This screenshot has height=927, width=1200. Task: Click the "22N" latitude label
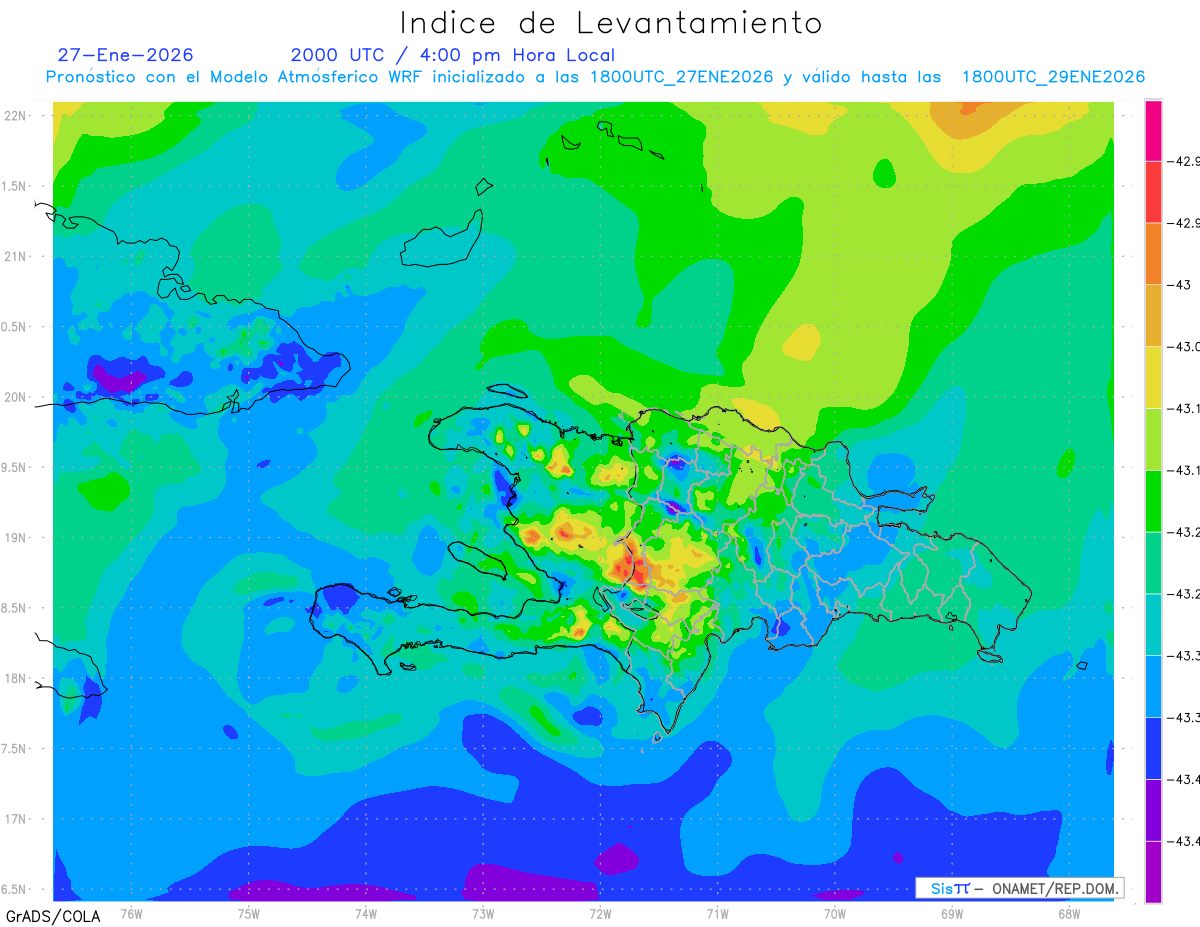pos(15,116)
